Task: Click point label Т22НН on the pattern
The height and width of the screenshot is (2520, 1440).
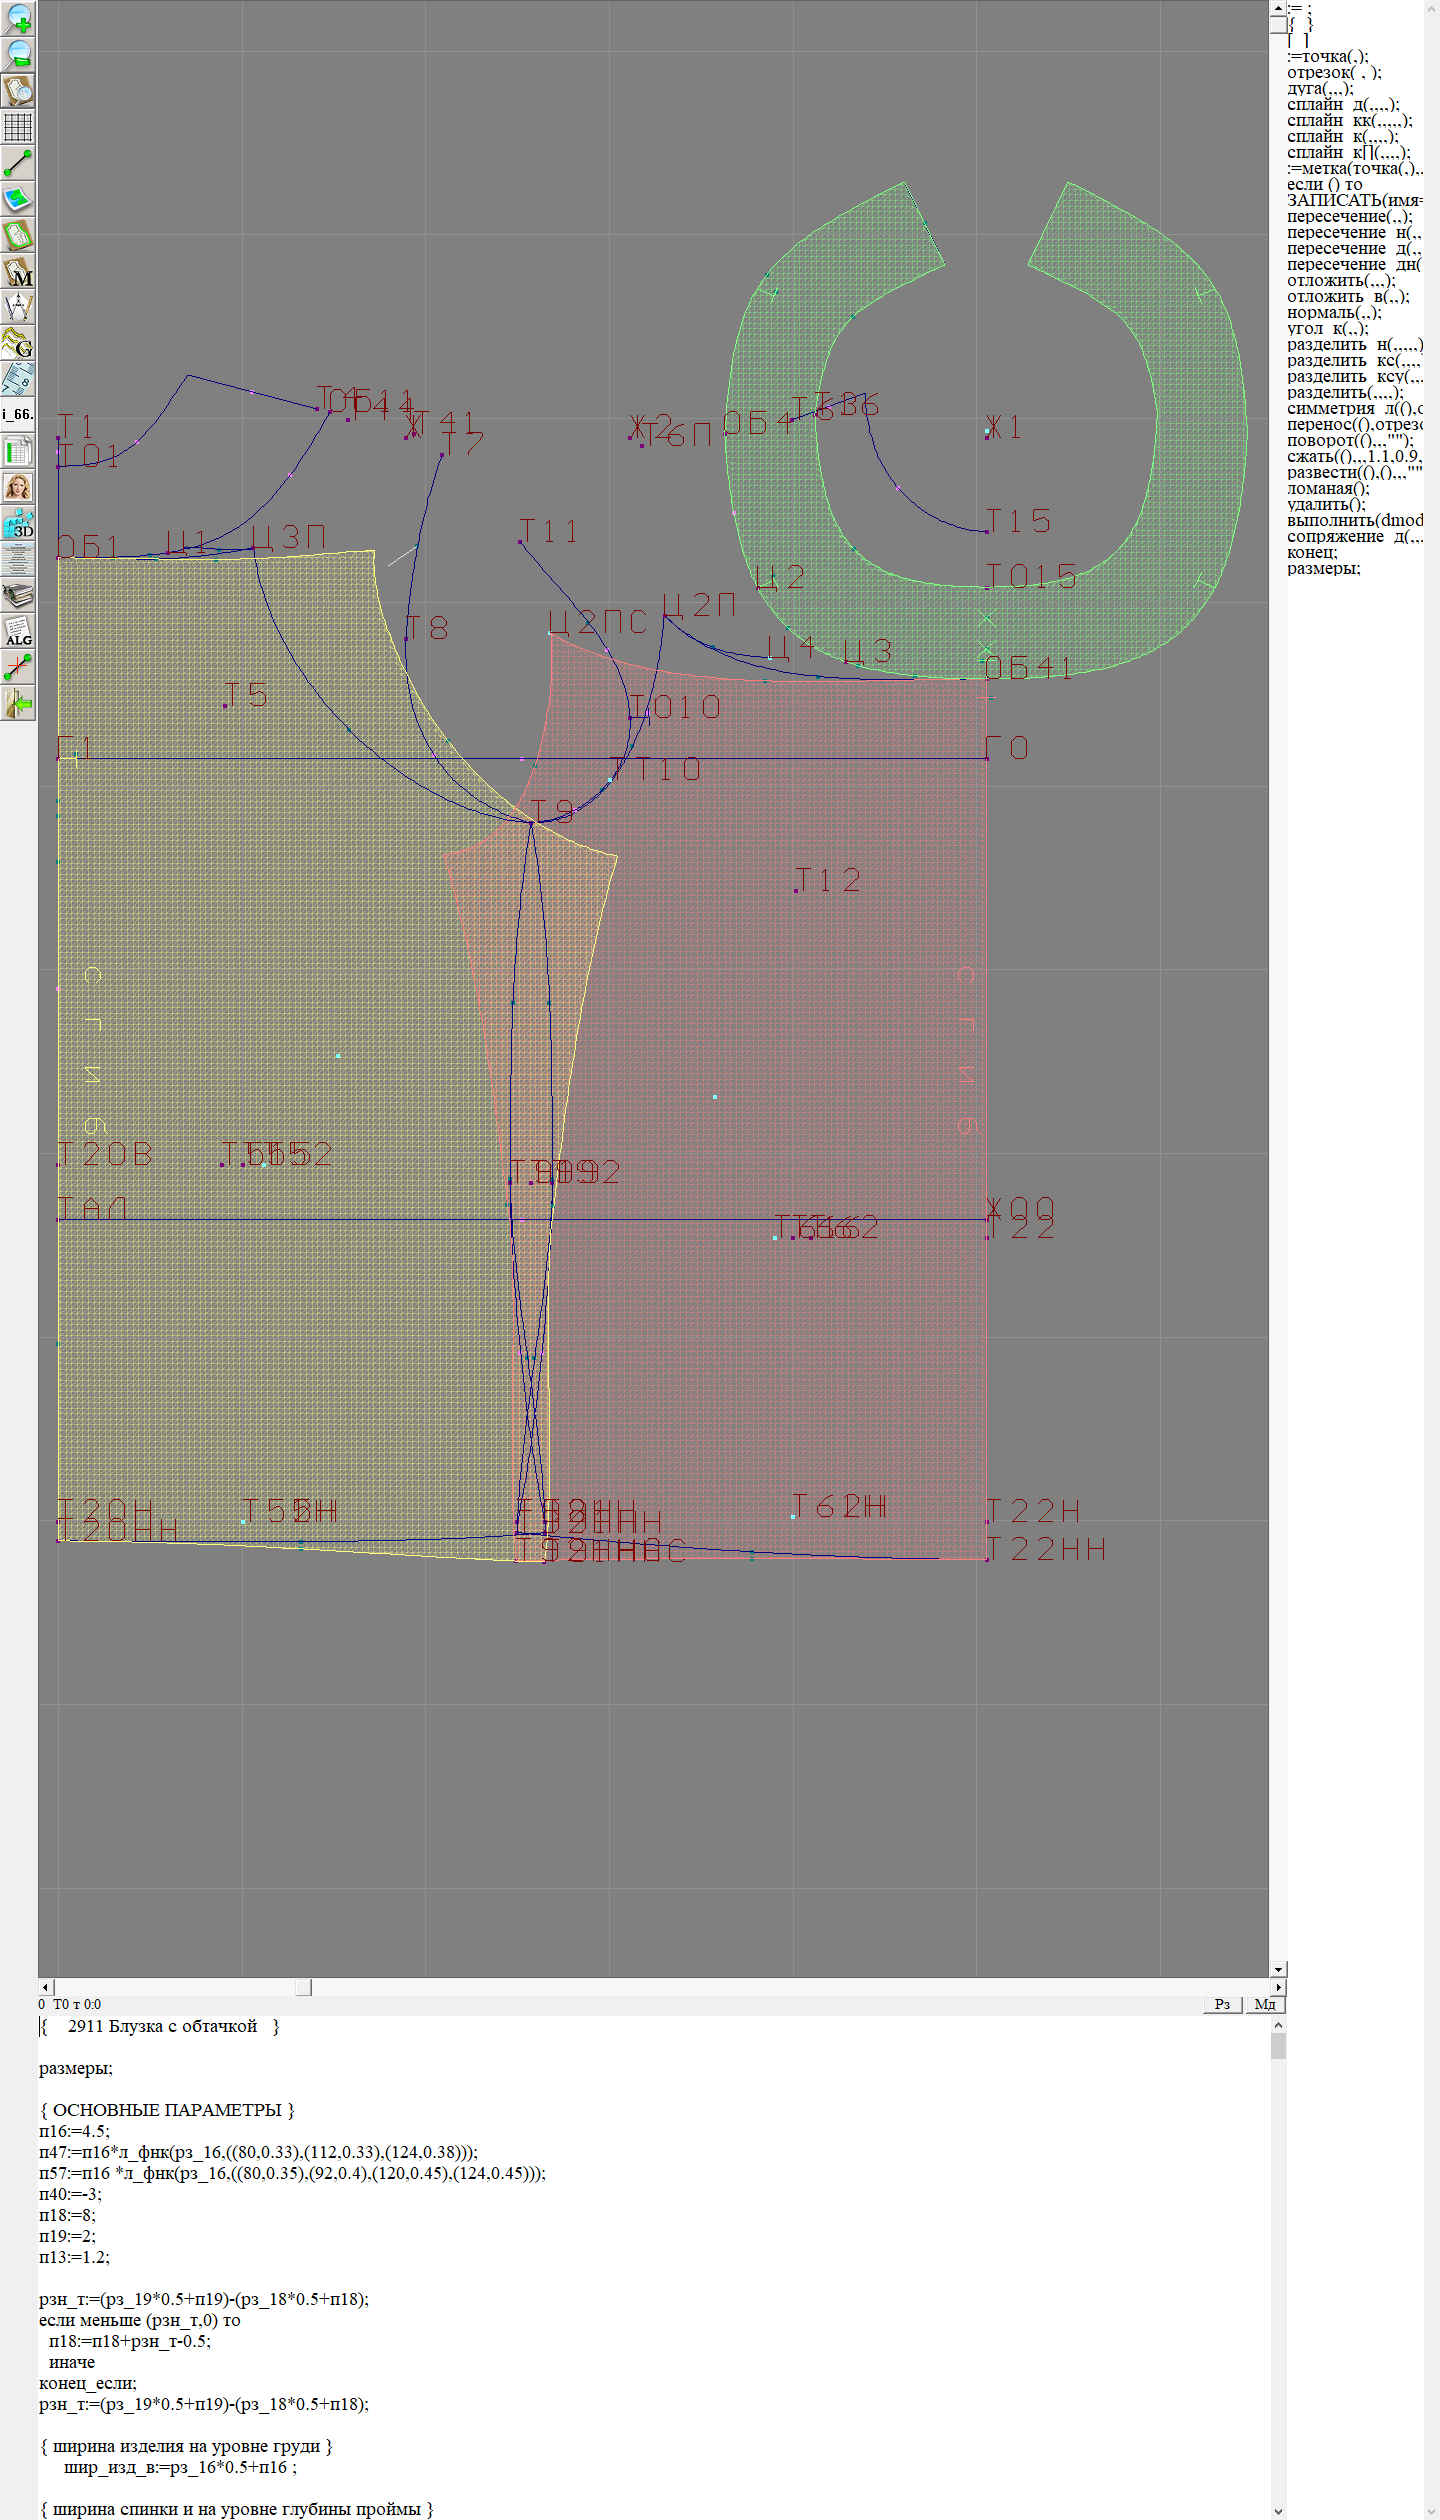Action: [x=1046, y=1548]
